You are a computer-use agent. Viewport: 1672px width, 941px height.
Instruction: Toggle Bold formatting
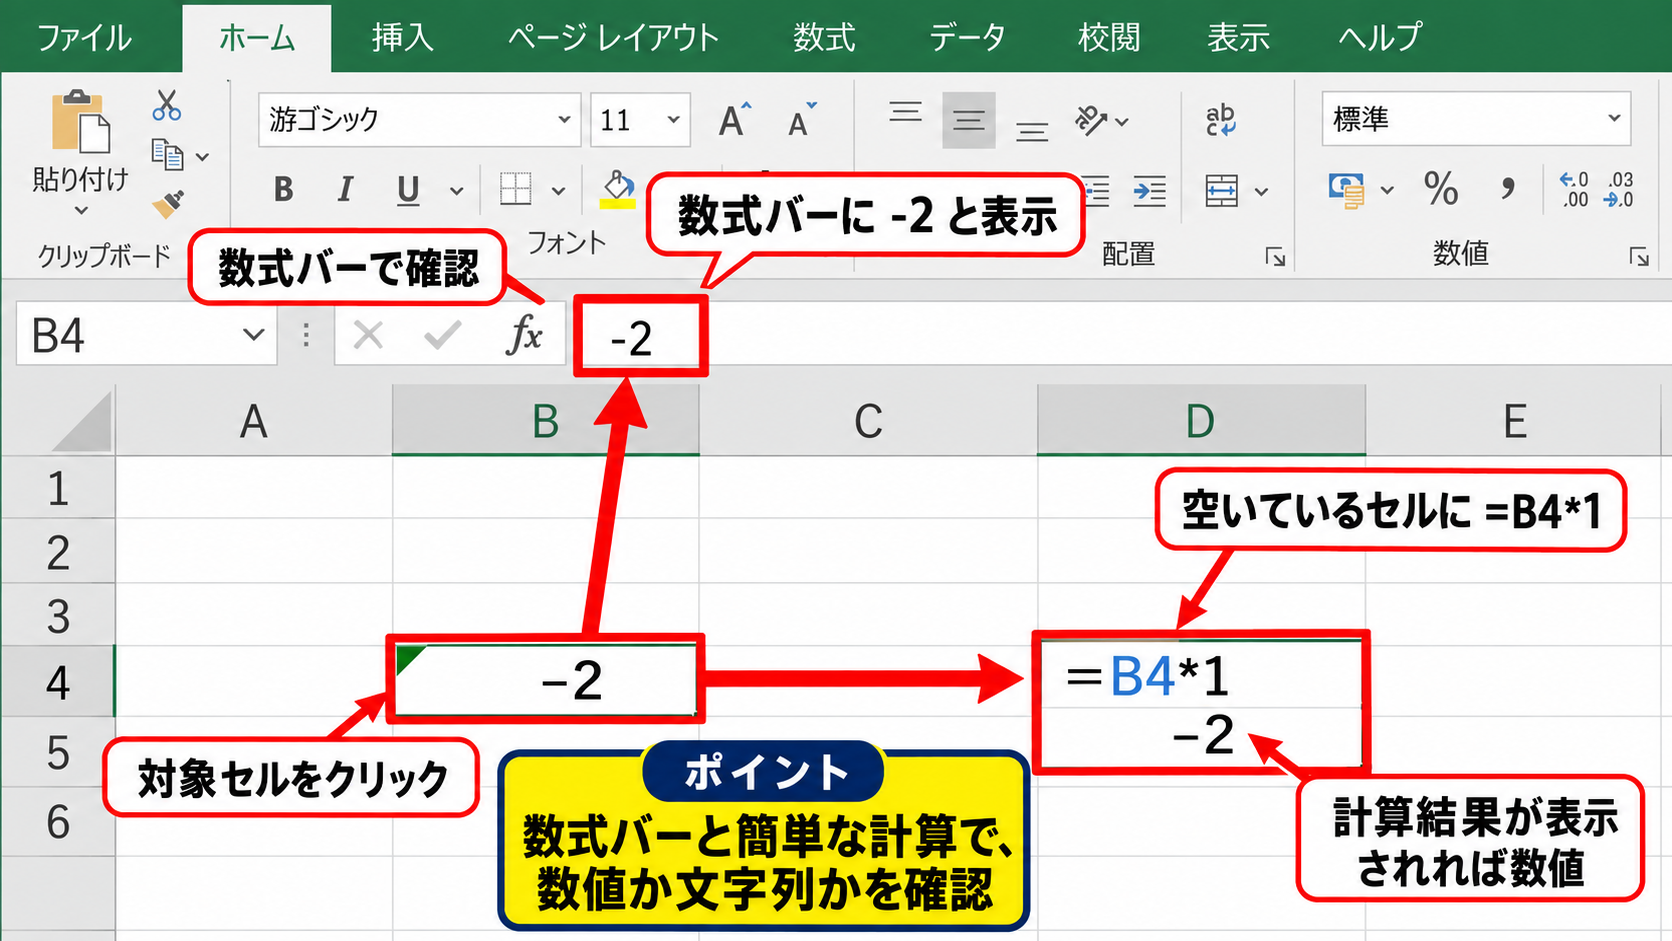(284, 189)
